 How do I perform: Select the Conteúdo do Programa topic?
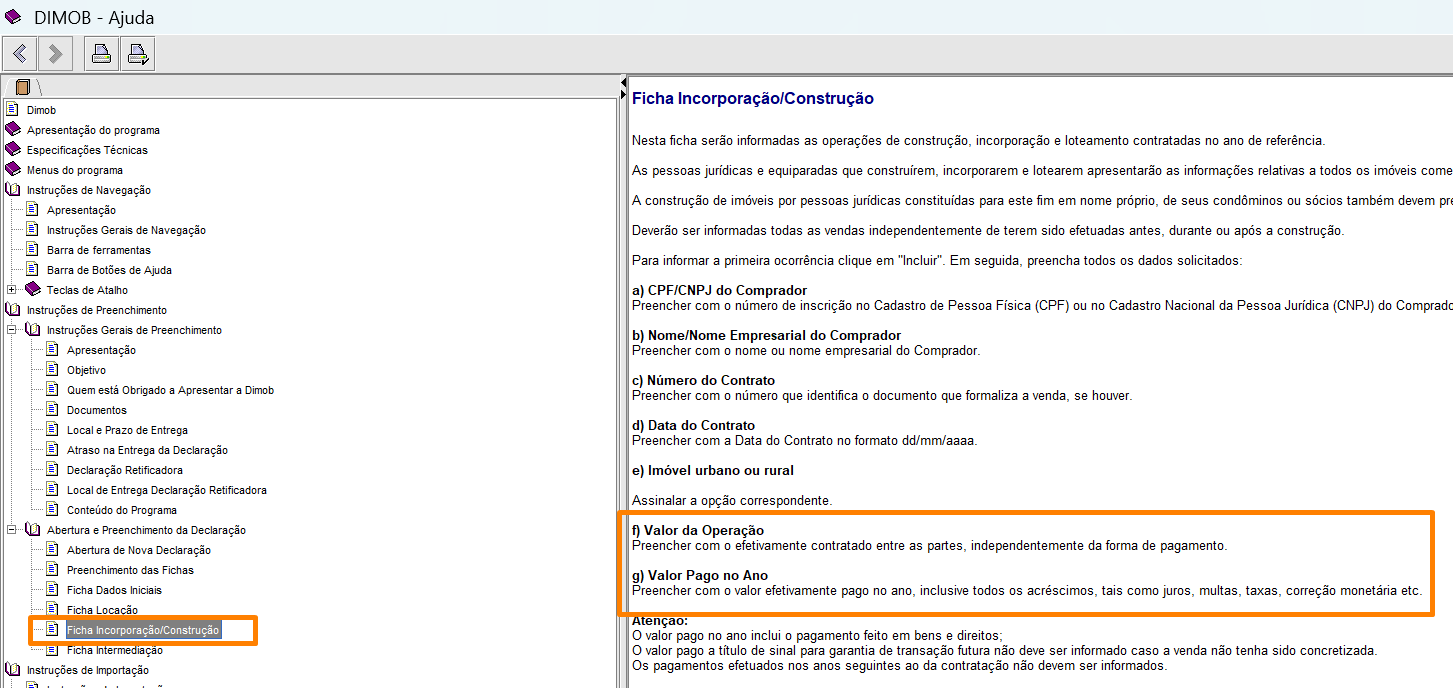tap(121, 510)
